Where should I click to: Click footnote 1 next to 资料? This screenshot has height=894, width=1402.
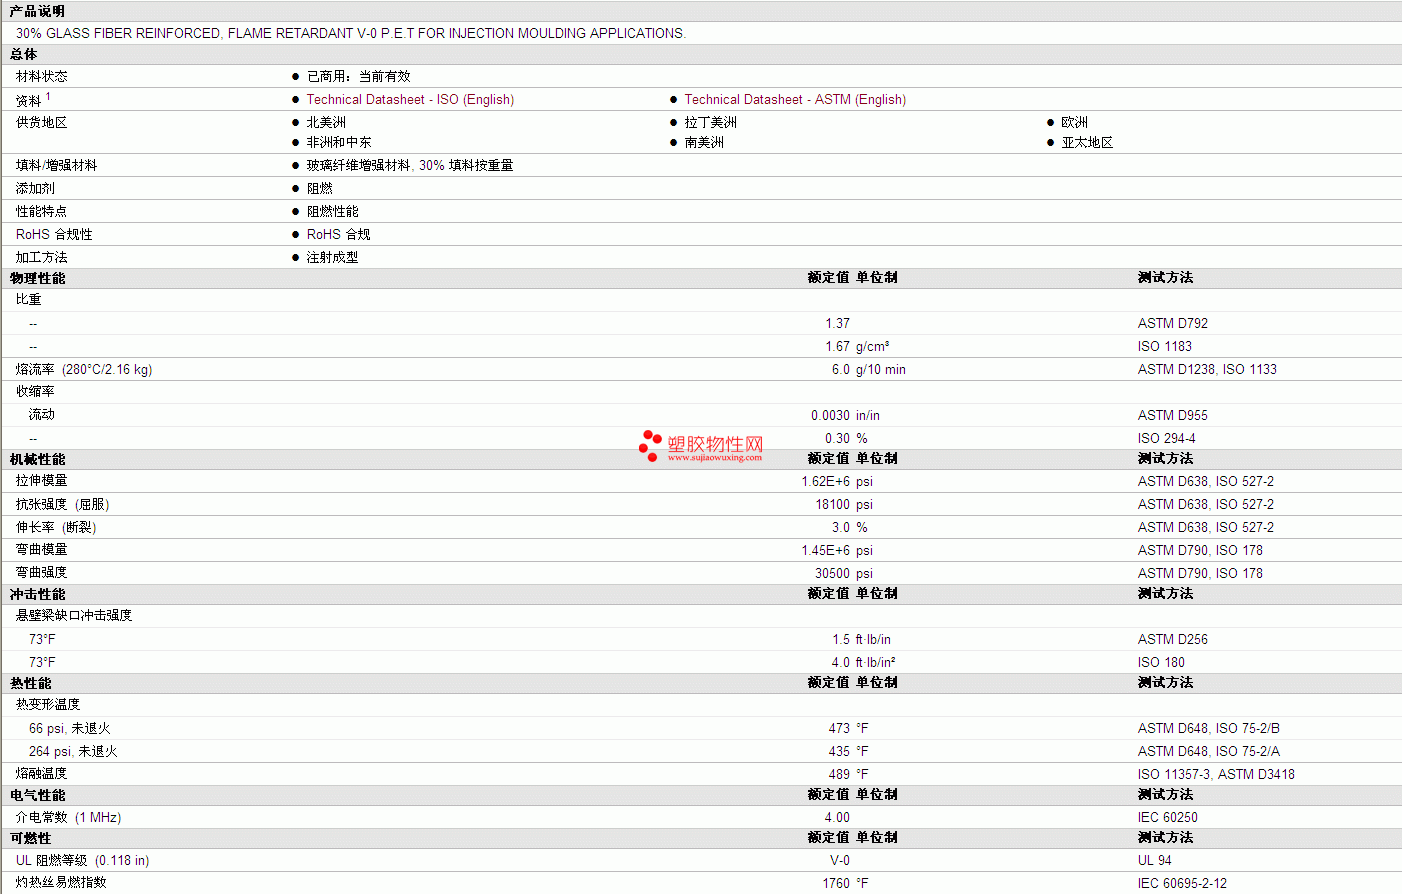point(48,96)
